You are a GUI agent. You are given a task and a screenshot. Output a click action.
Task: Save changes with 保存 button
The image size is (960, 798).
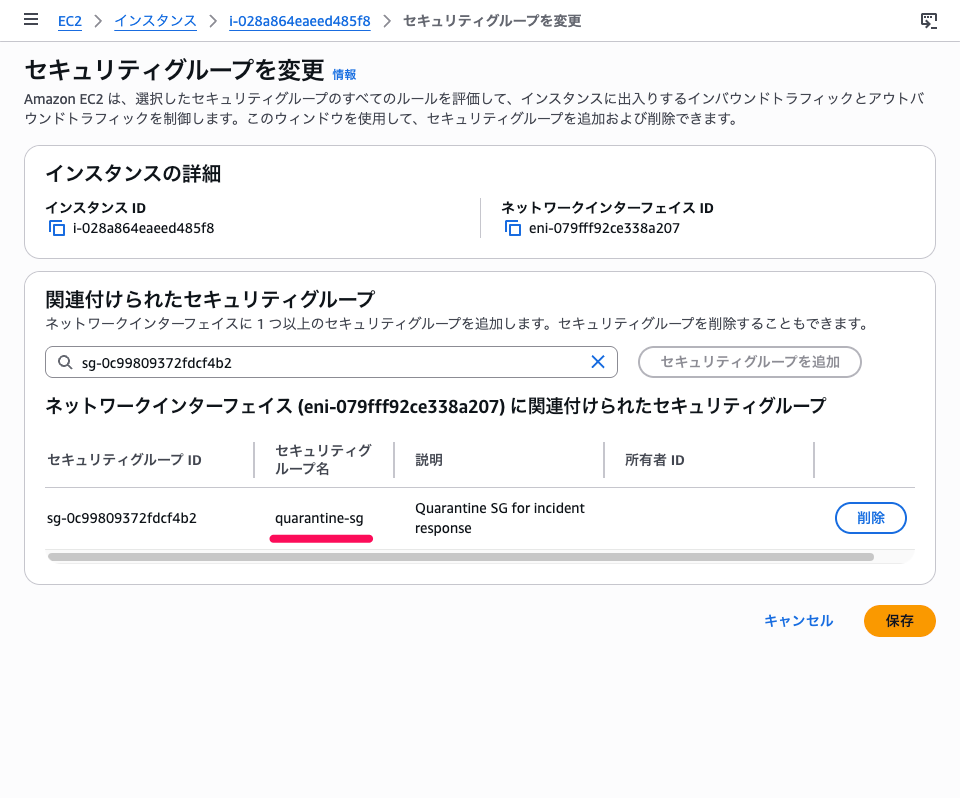[x=899, y=621]
